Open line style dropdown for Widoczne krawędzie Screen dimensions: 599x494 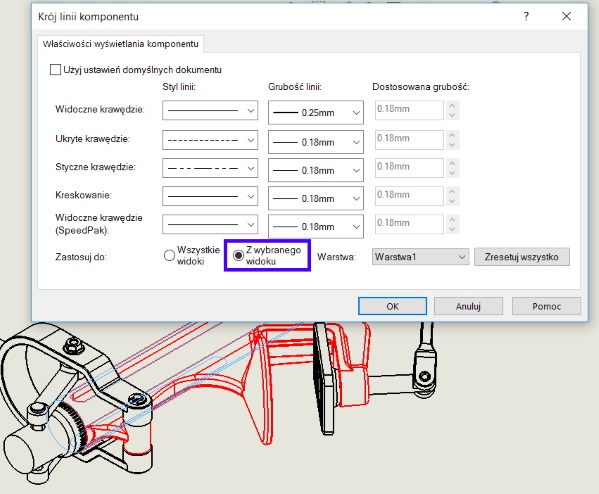coord(210,110)
